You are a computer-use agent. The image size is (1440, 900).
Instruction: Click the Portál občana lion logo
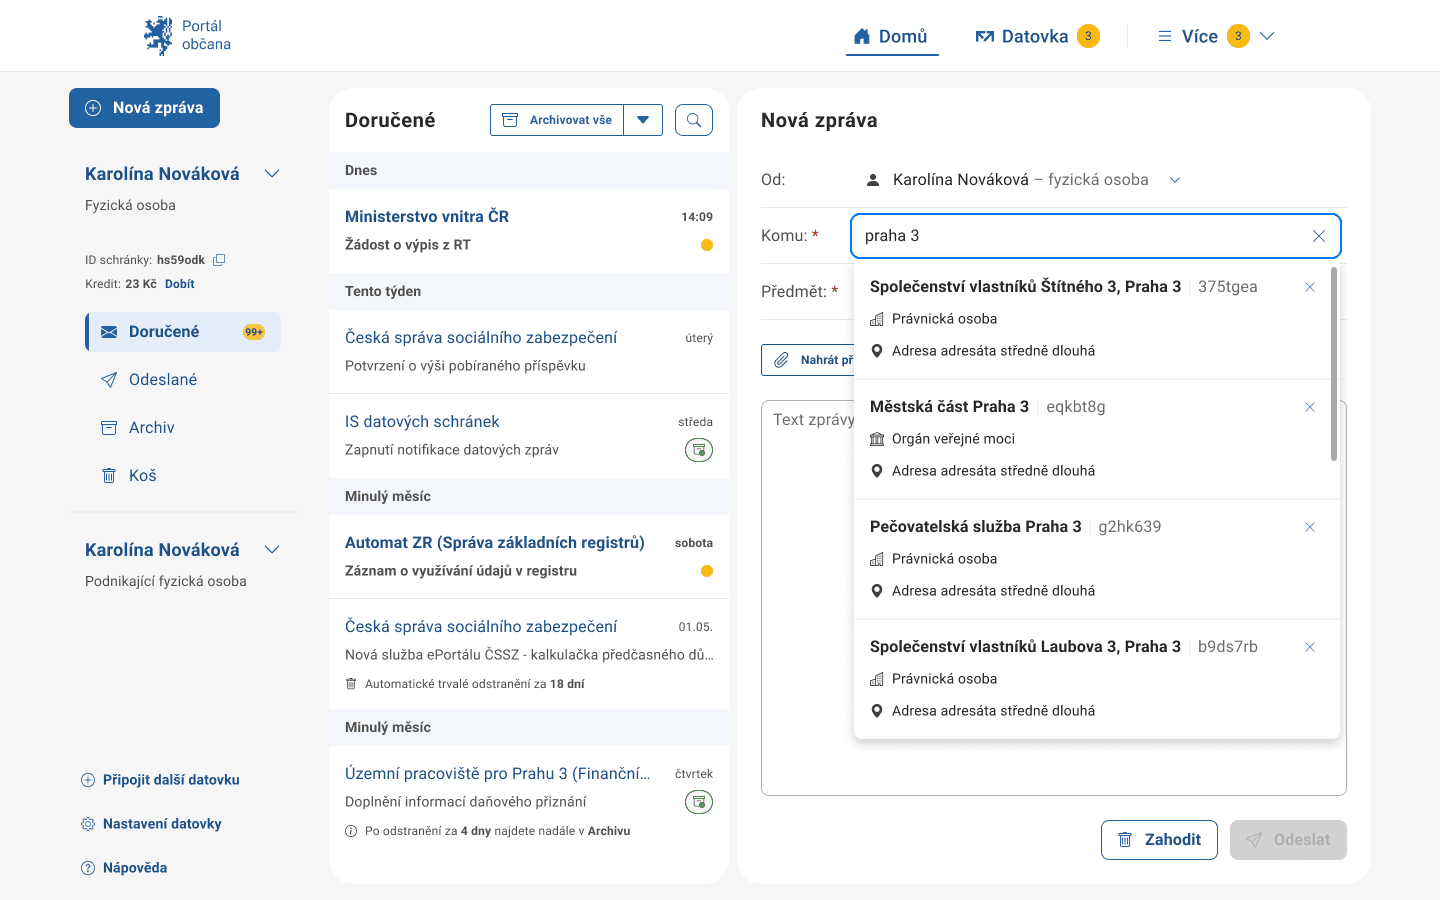click(158, 36)
